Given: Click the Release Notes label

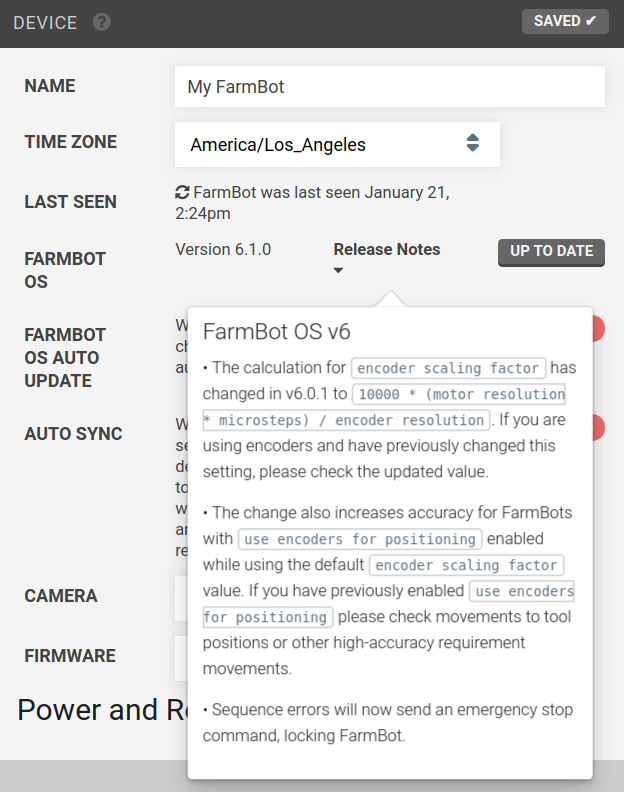Looking at the screenshot, I should 387,250.
